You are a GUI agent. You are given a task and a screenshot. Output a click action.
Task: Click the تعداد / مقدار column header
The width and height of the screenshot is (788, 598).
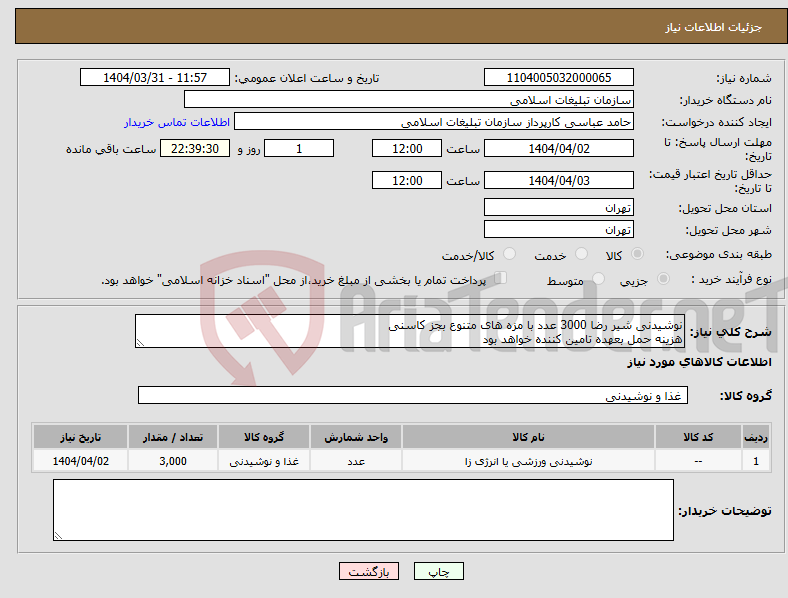pyautogui.click(x=173, y=437)
